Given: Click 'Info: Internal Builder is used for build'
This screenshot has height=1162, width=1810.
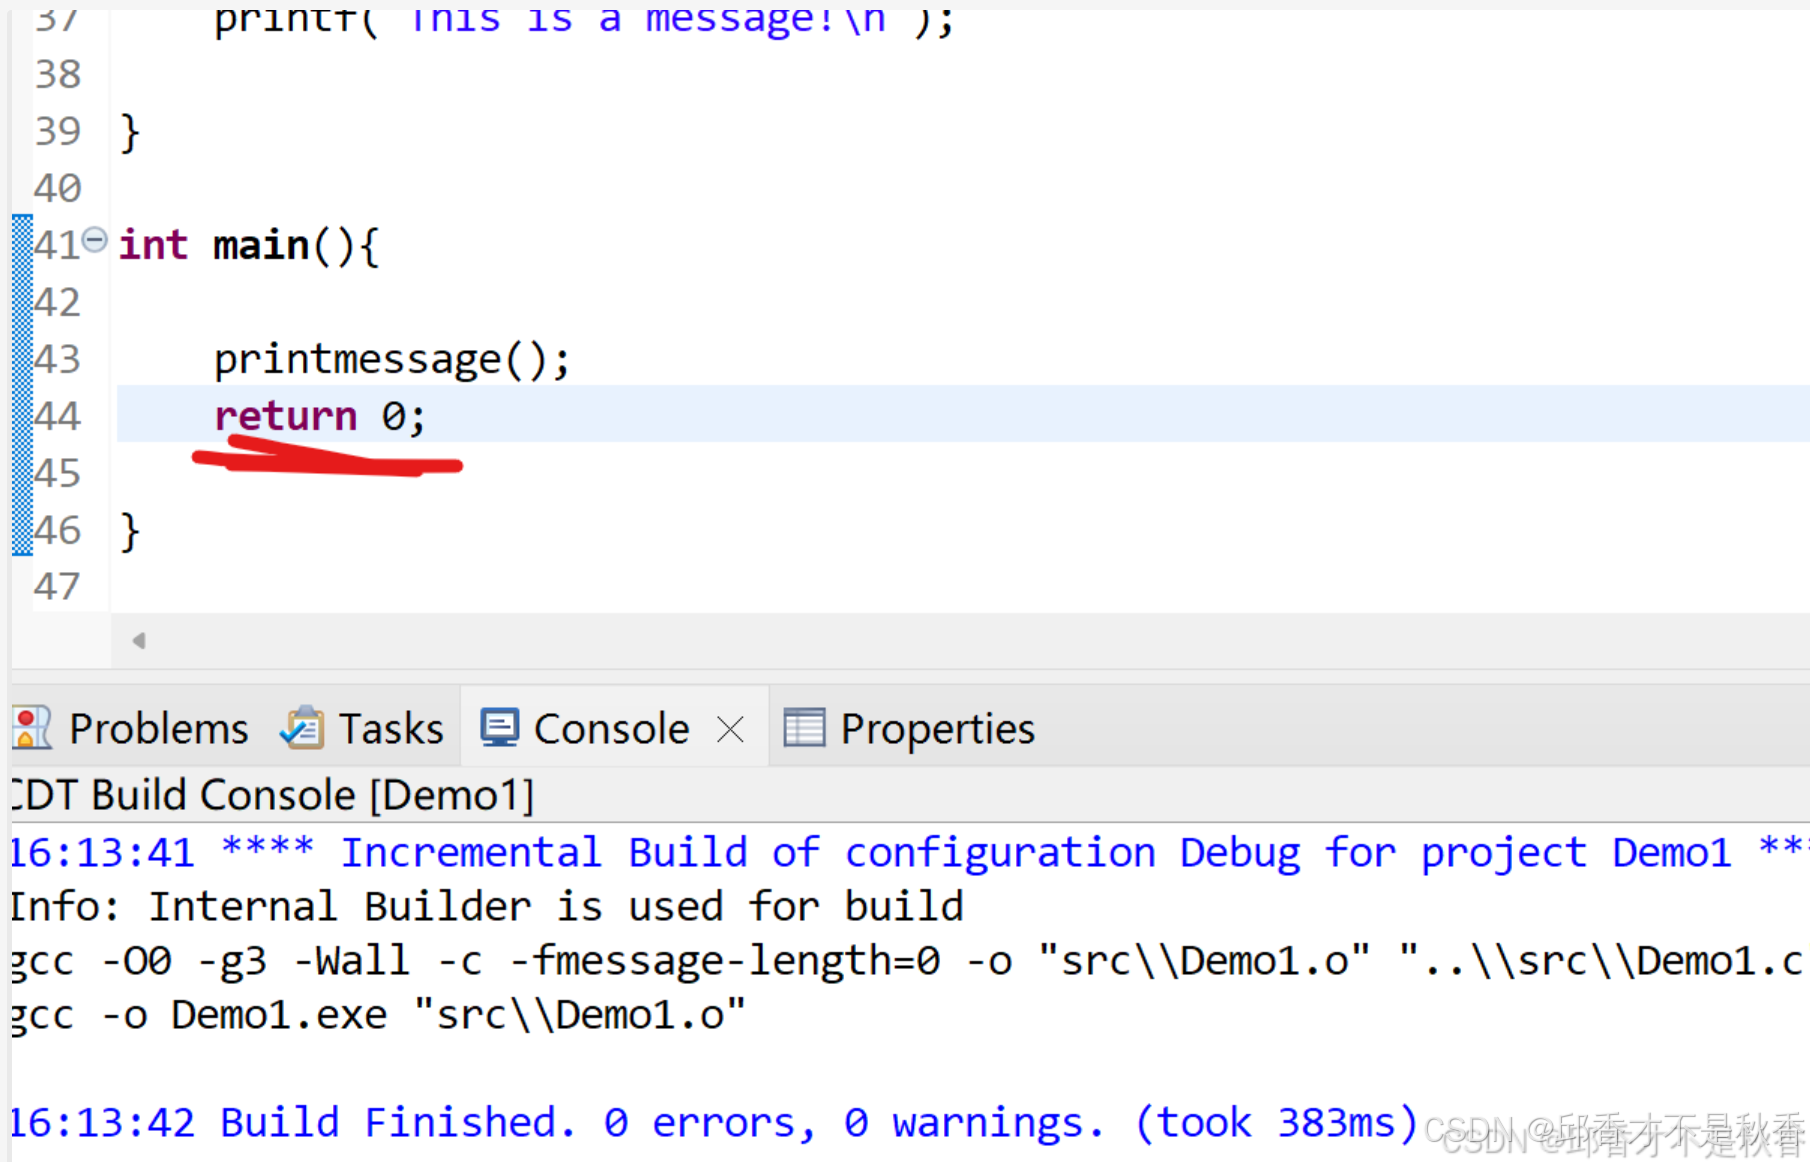Looking at the screenshot, I should 487,907.
